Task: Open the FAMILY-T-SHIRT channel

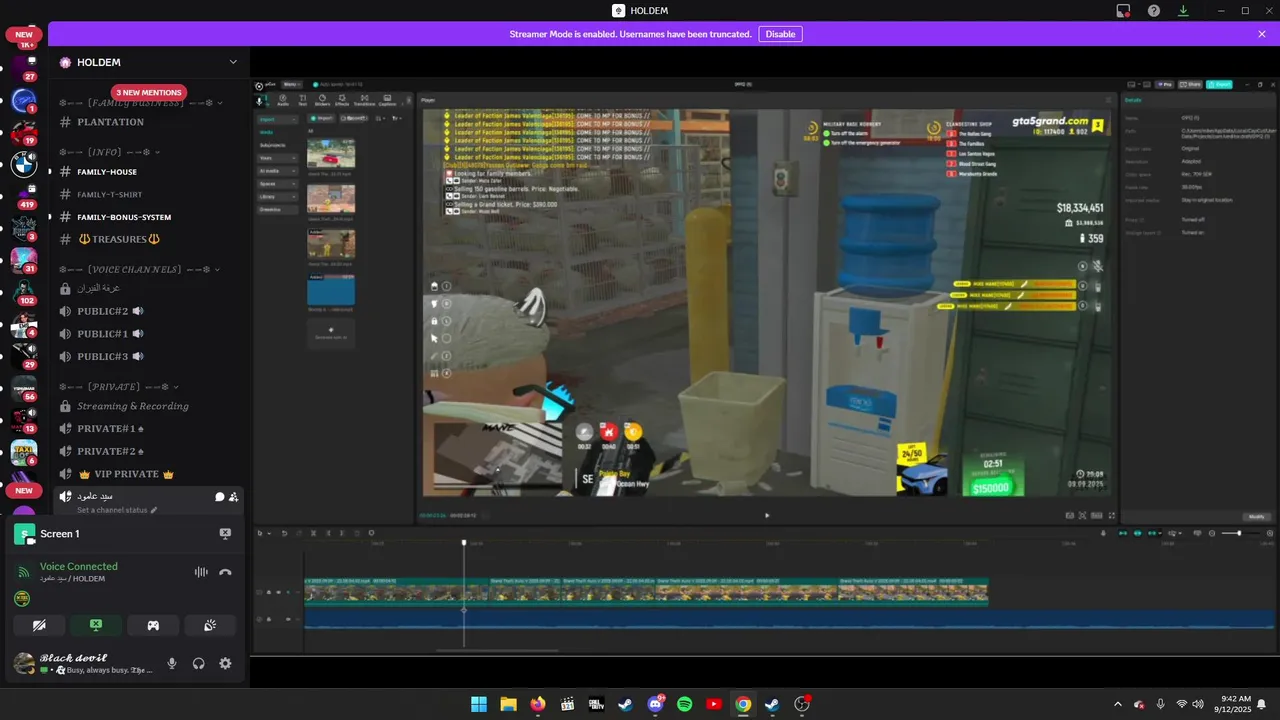Action: [146, 194]
